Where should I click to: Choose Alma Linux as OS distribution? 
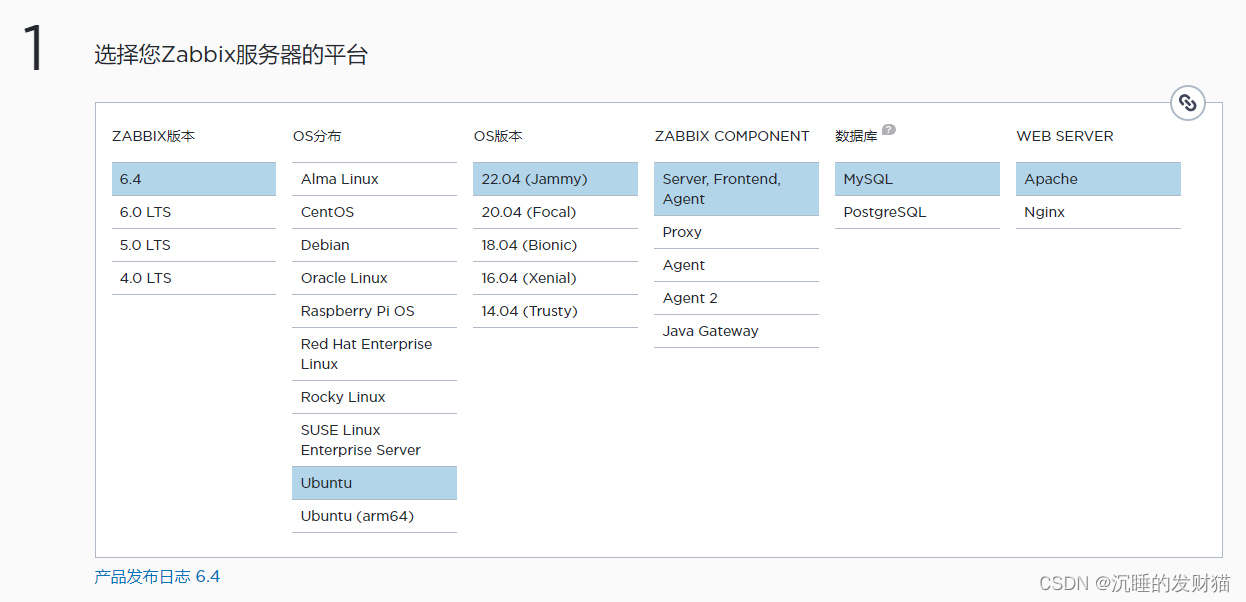tap(374, 179)
